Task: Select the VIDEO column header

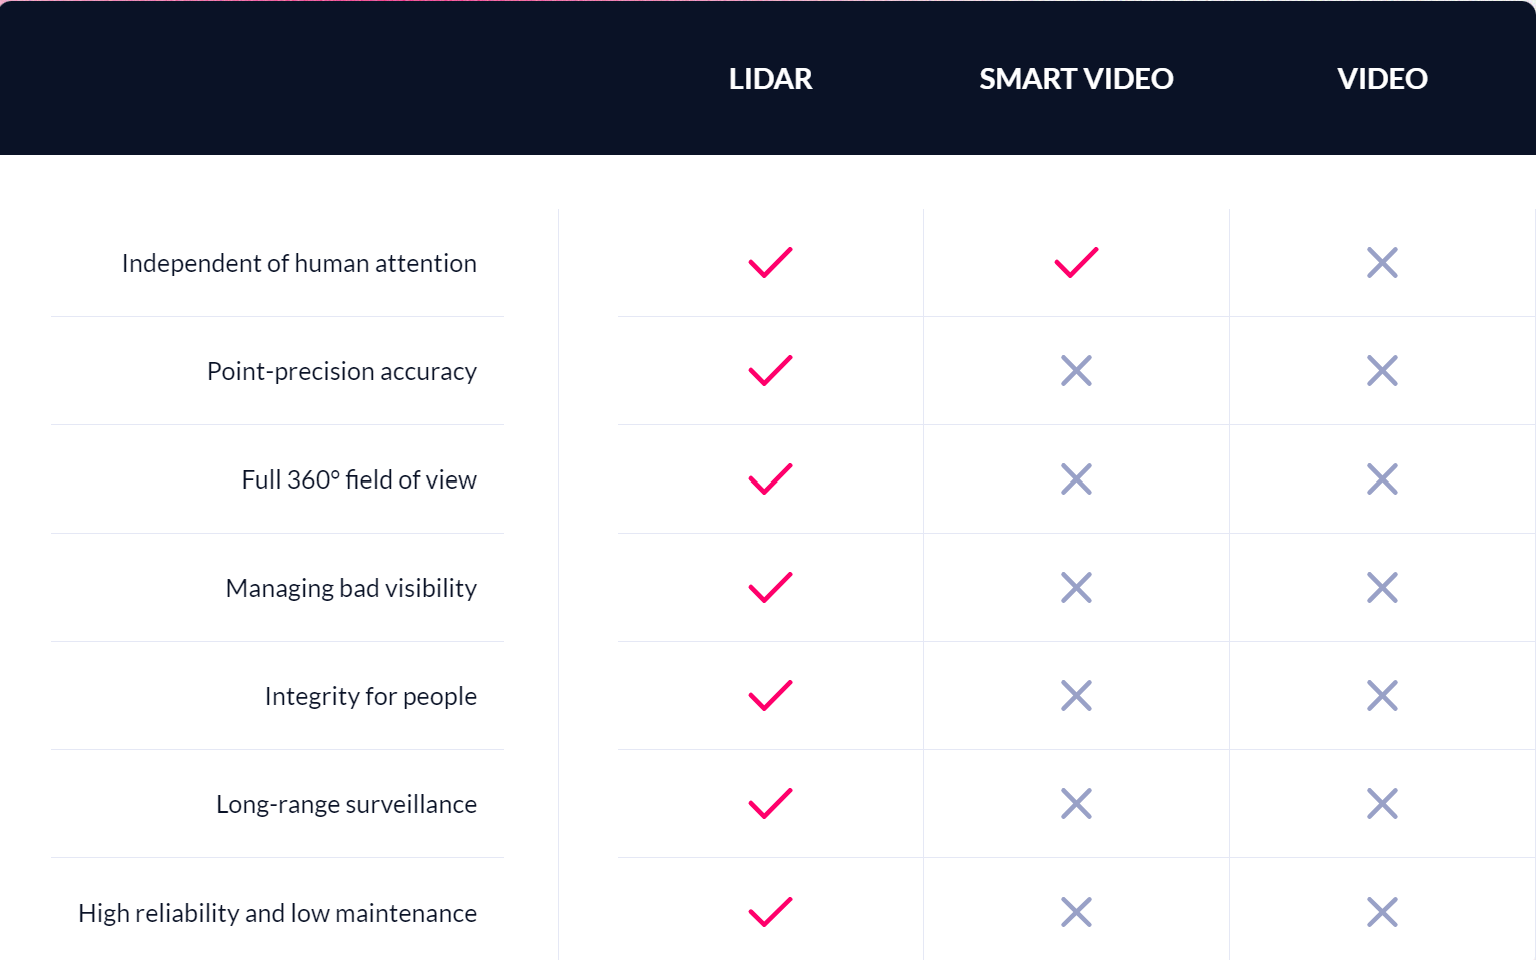Action: pos(1382,79)
